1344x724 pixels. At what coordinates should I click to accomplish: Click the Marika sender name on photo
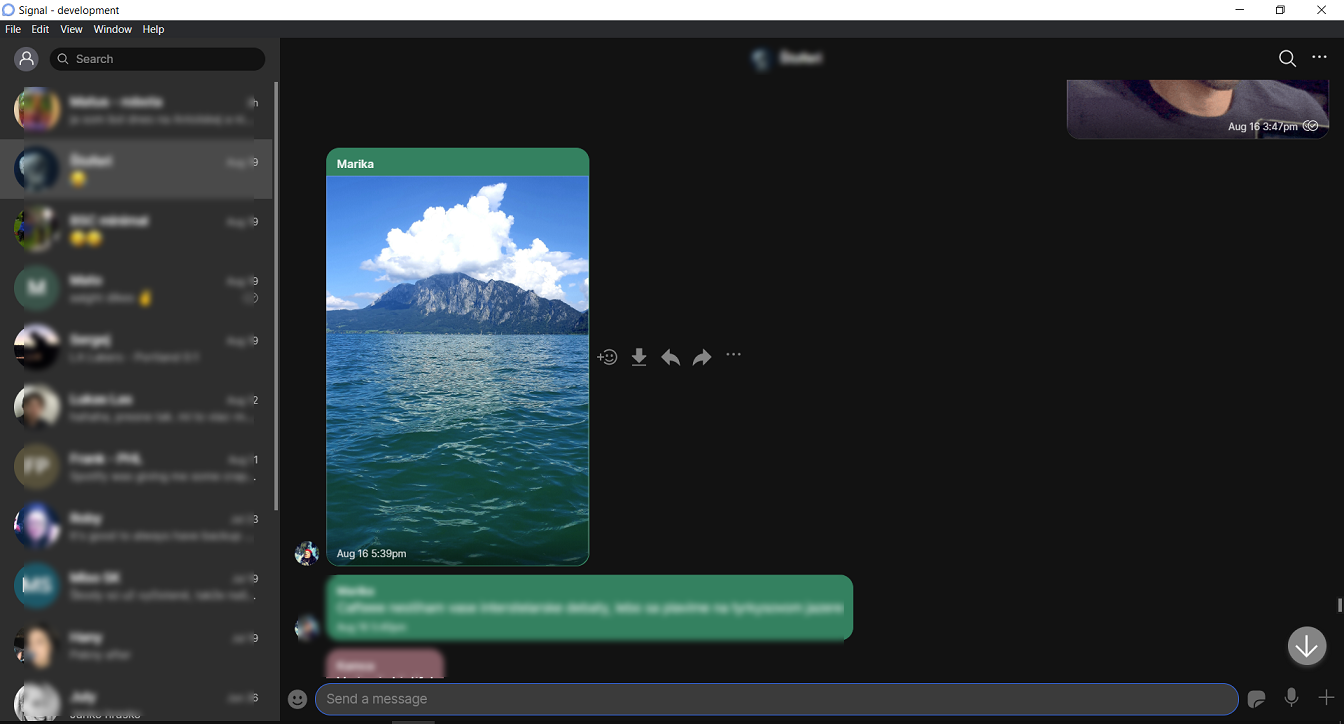pyautogui.click(x=355, y=164)
